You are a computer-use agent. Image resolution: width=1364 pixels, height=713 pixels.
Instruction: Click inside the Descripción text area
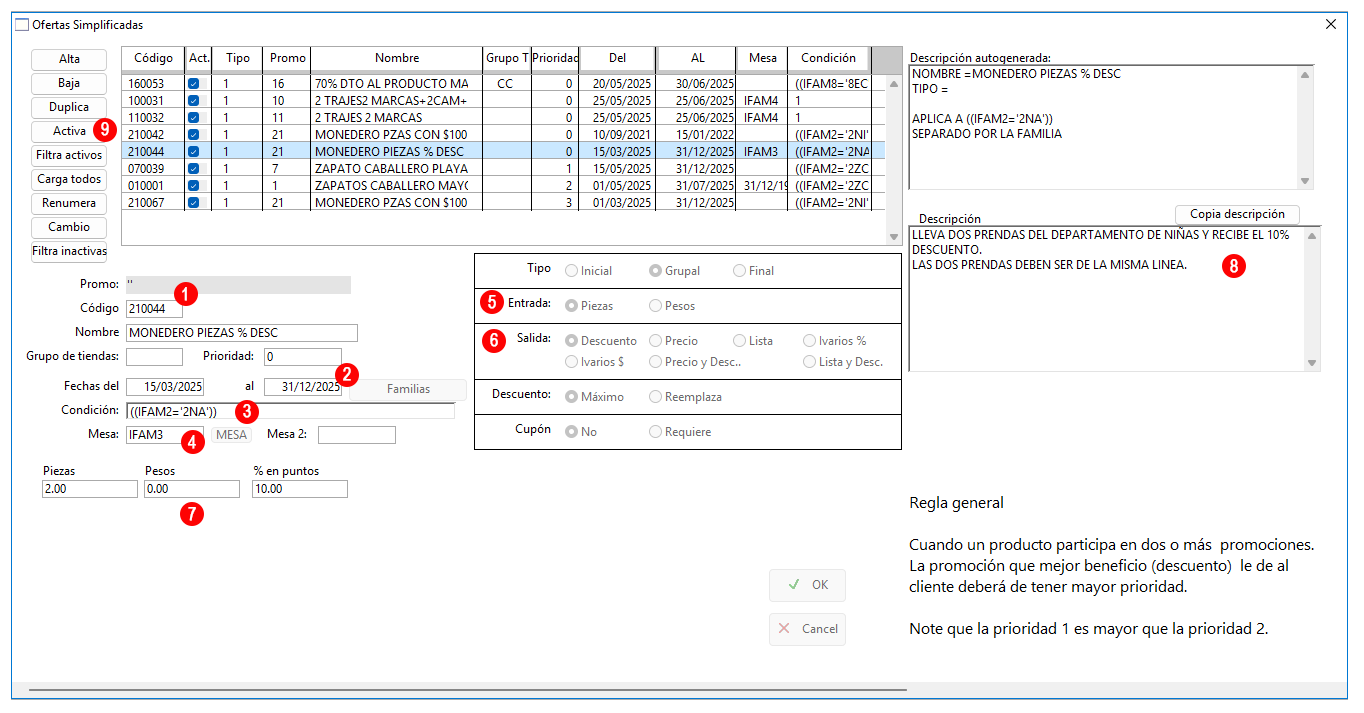(1104, 298)
